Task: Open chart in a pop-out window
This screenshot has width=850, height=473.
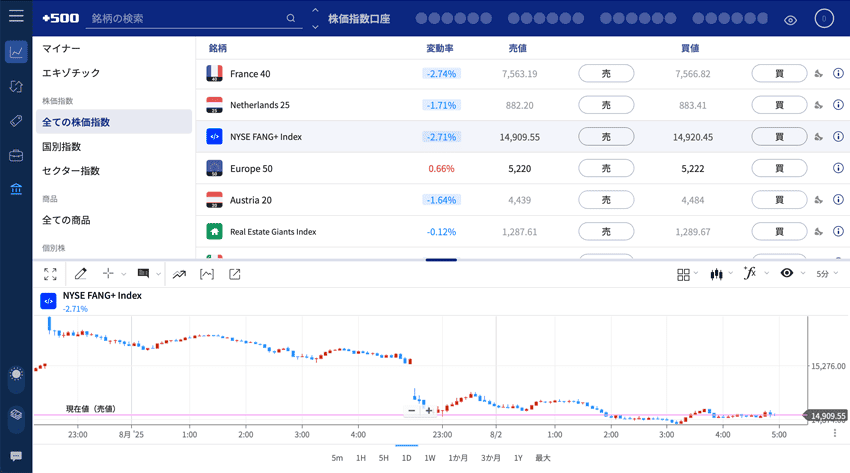Action: 235,274
